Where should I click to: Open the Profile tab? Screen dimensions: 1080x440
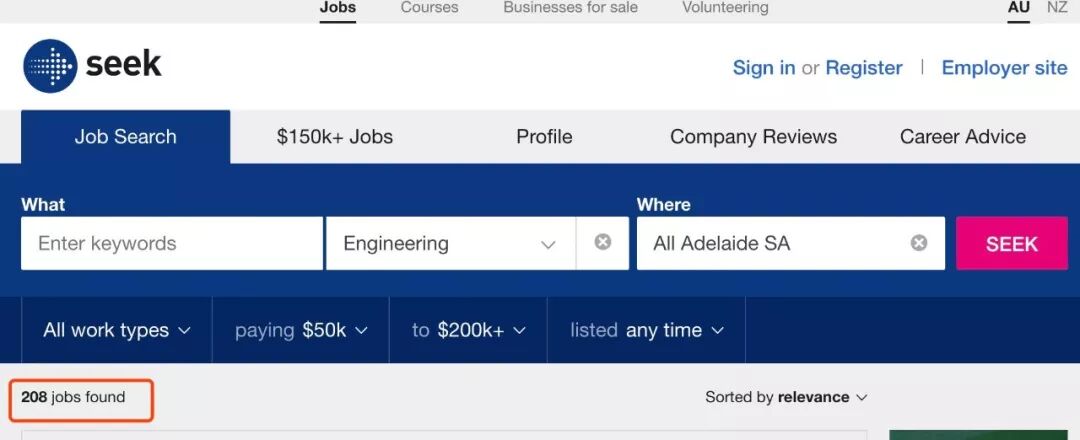click(544, 137)
